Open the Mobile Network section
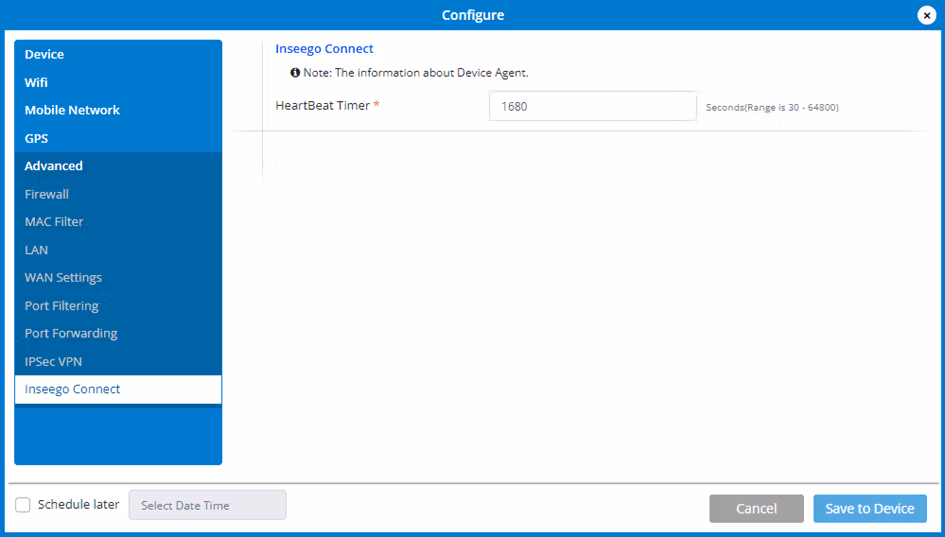Screen dimensions: 945x537 pos(118,110)
